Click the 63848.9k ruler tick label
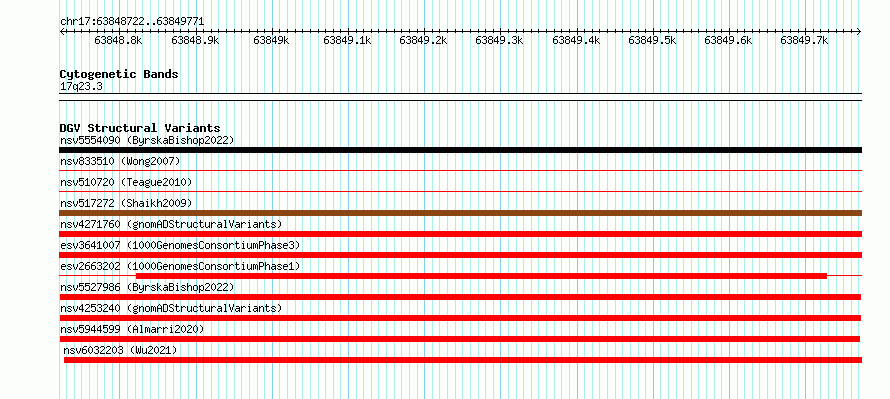 coord(195,40)
